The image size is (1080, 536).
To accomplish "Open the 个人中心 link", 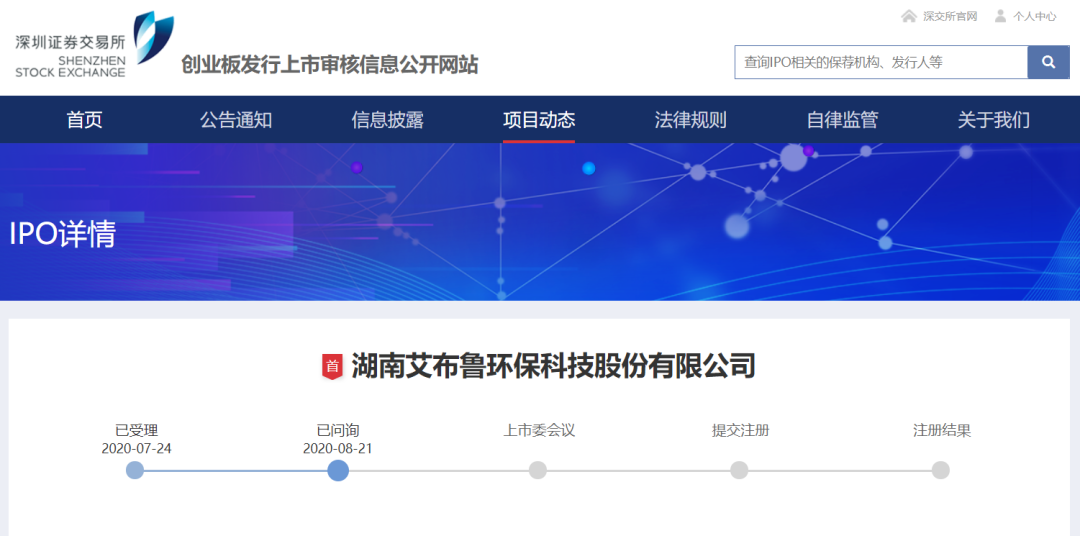I will 1035,17.
